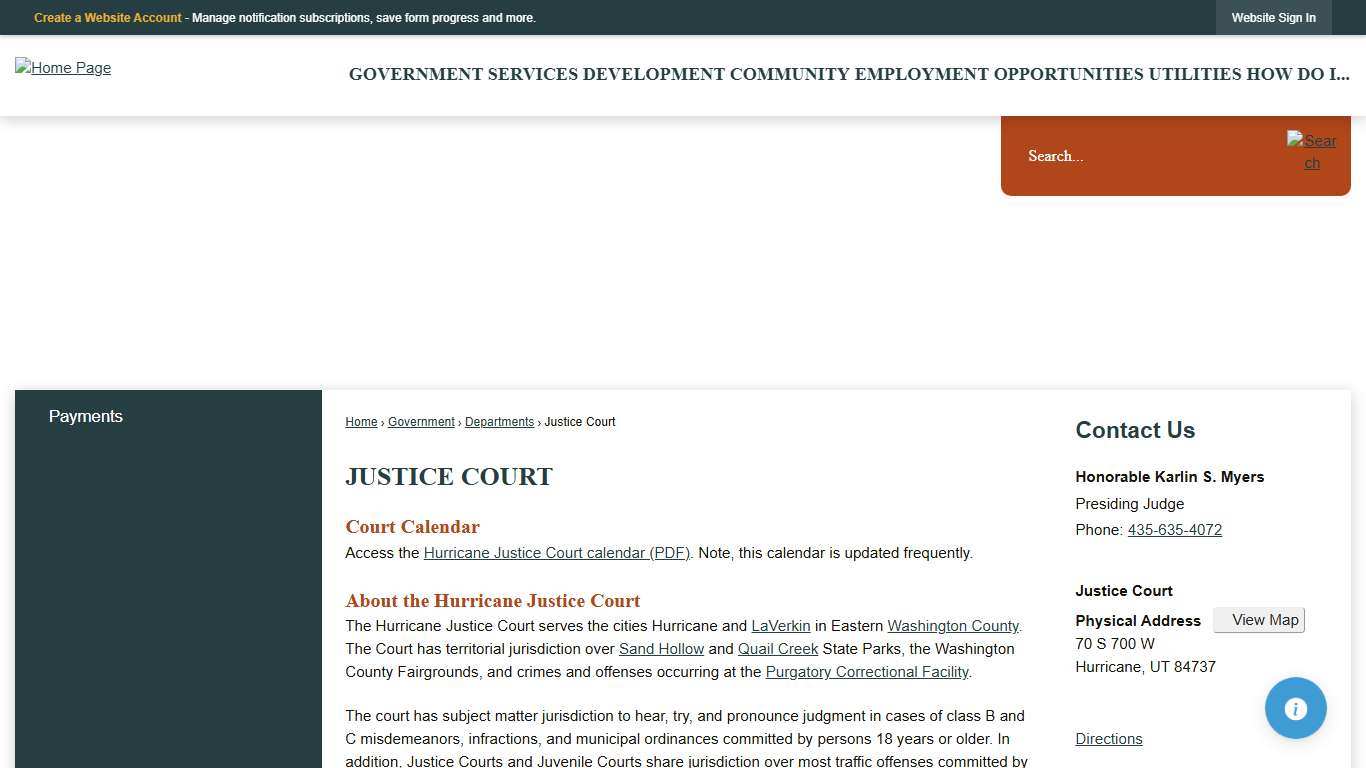The height and width of the screenshot is (768, 1366).
Task: Click the View Map button
Action: [x=1259, y=620]
